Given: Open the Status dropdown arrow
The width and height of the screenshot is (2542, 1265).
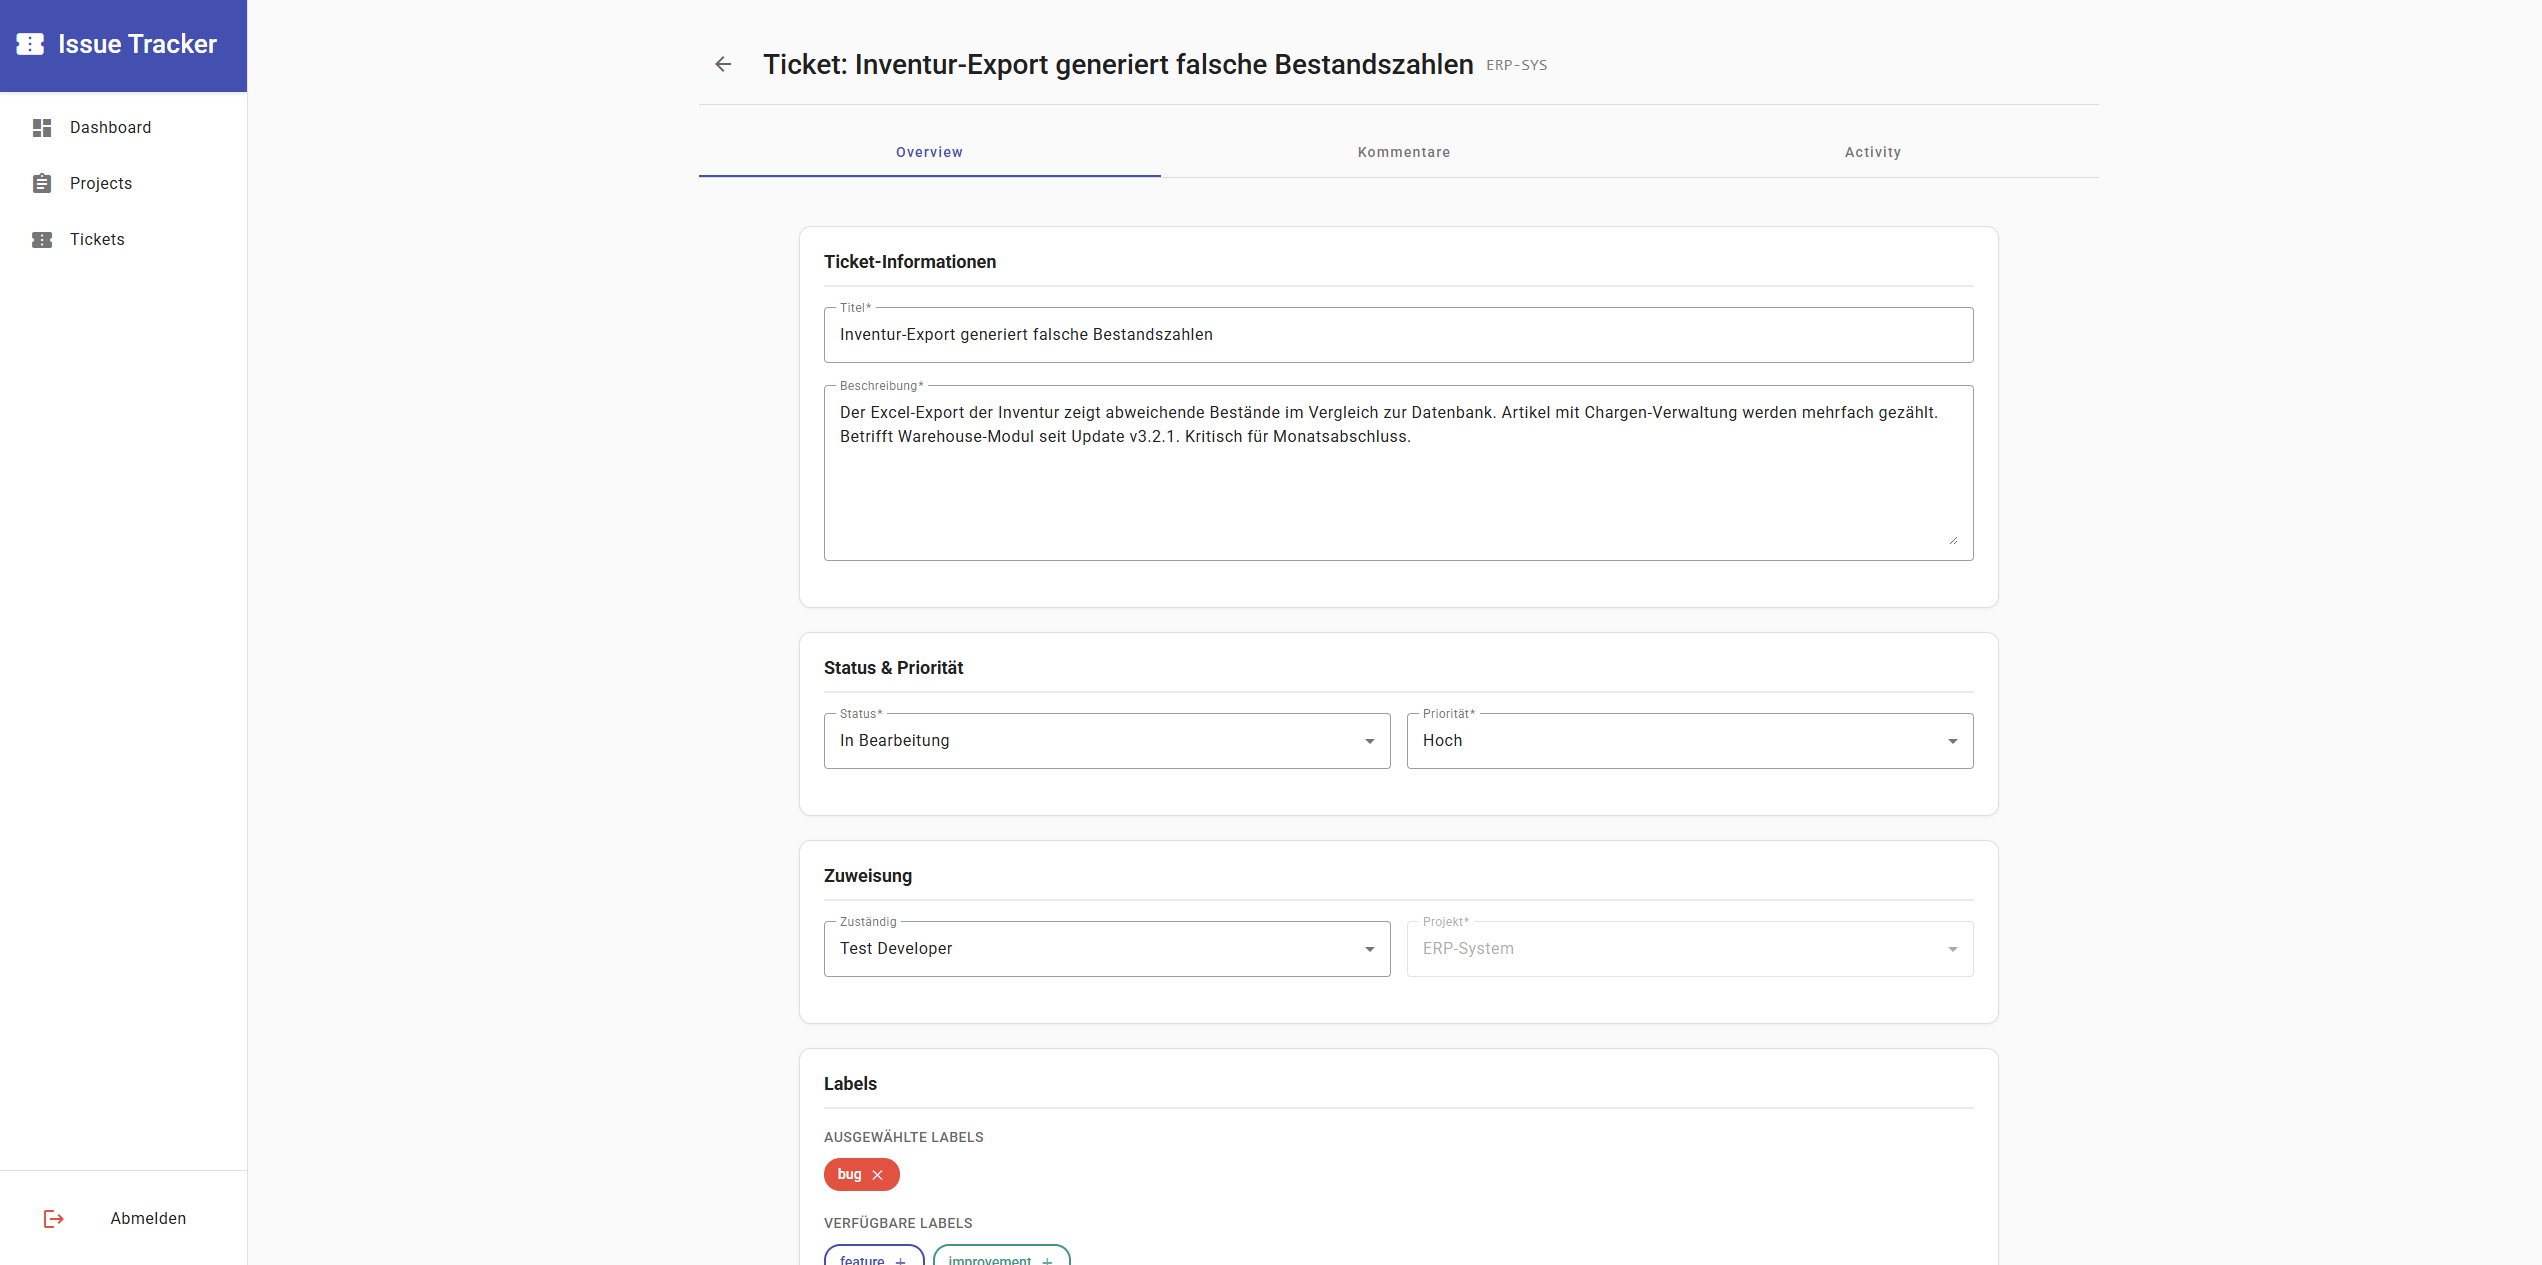Looking at the screenshot, I should (1369, 741).
